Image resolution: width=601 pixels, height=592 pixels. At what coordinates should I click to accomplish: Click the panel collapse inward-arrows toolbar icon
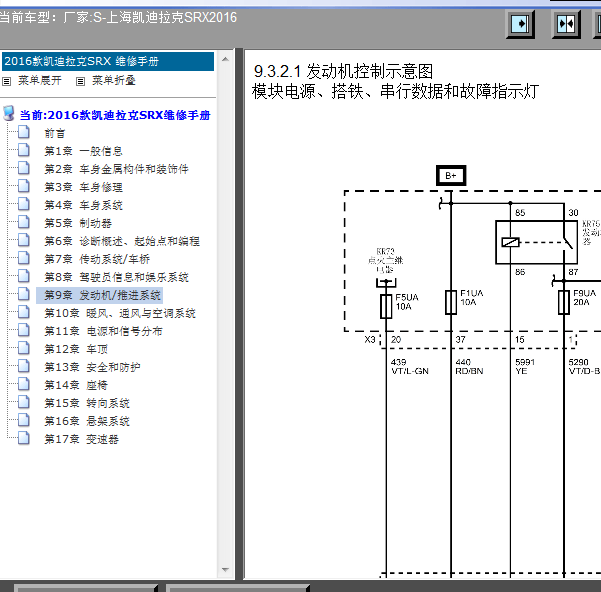566,24
